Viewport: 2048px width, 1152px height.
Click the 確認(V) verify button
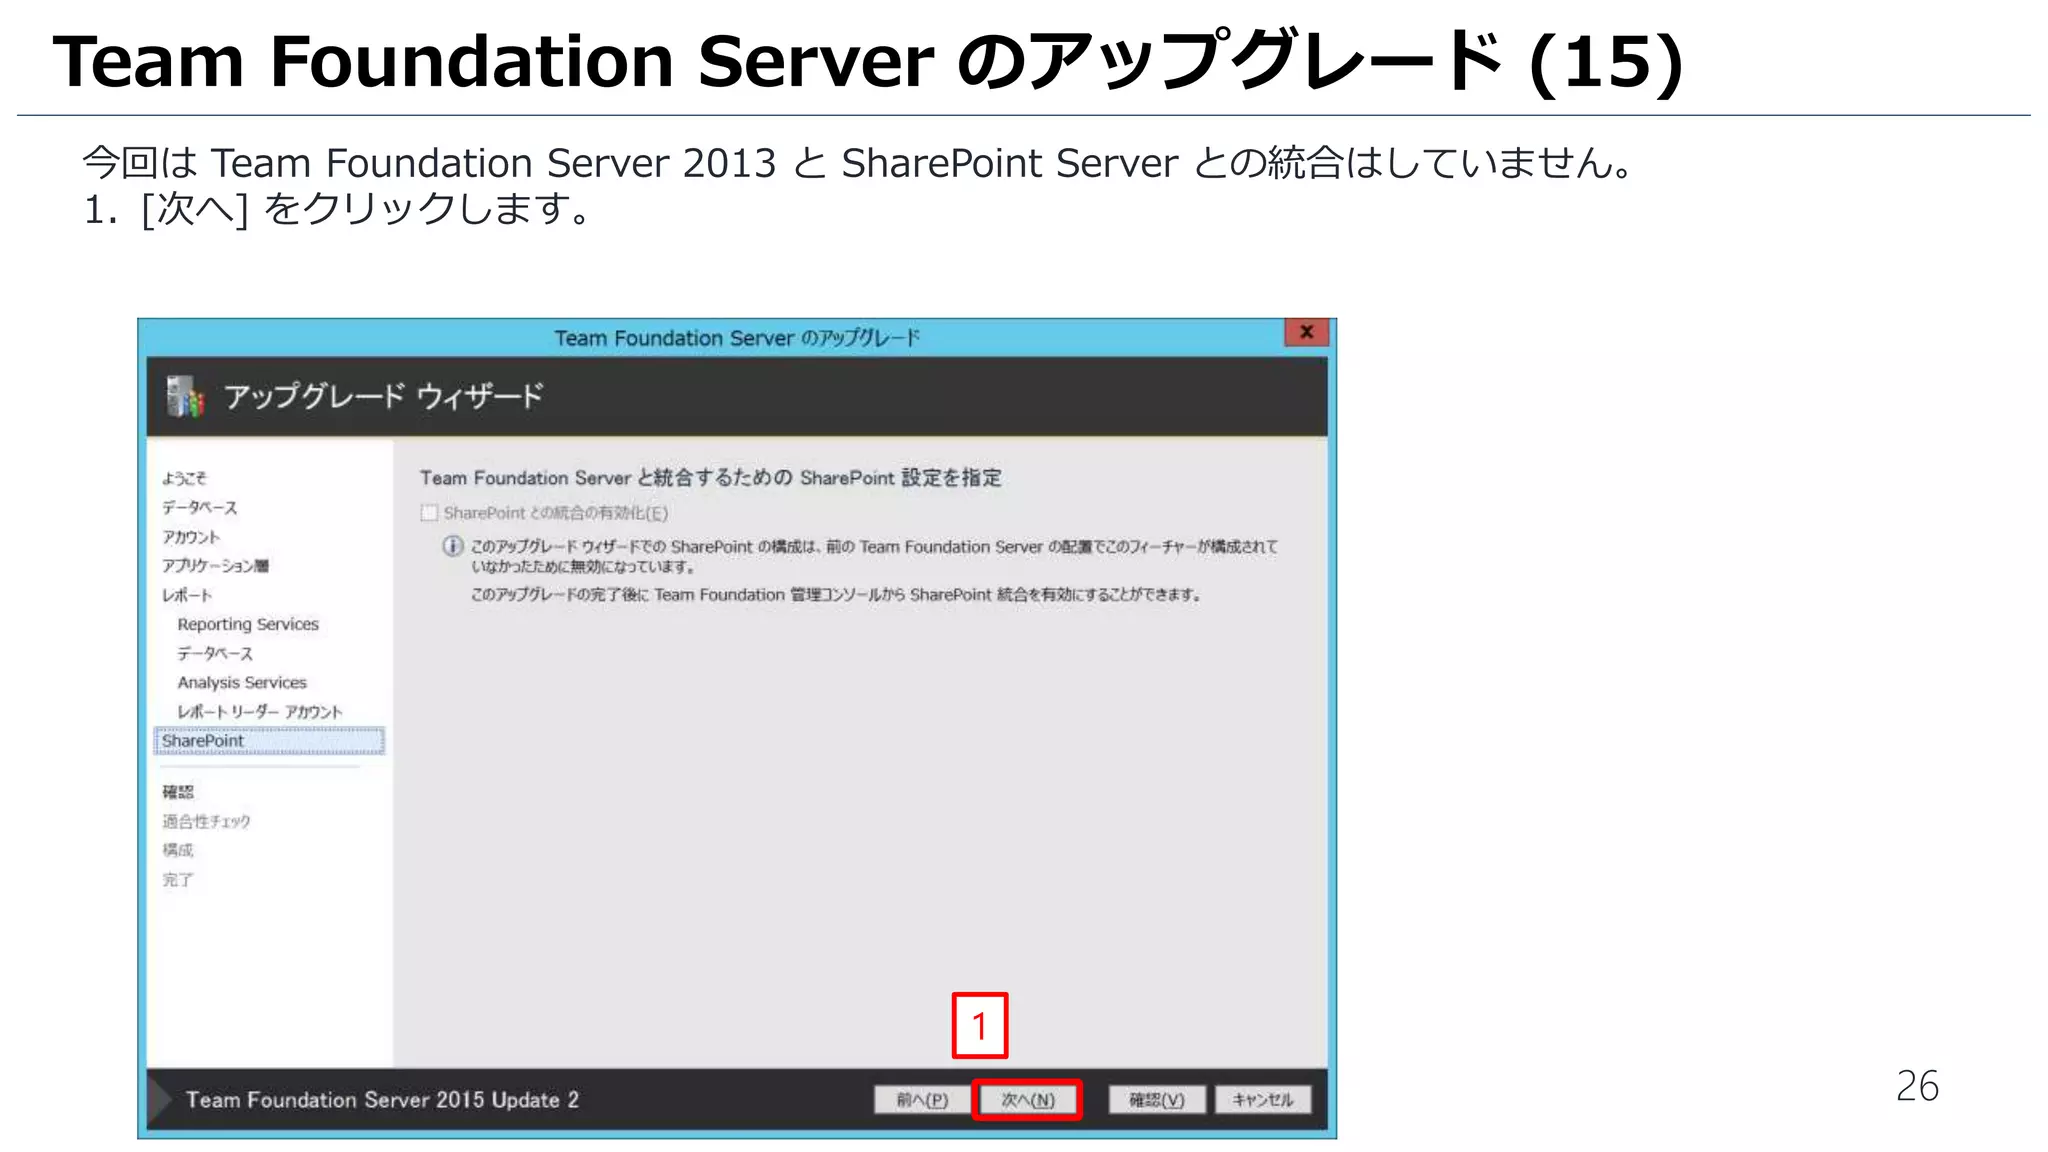pos(1157,1100)
